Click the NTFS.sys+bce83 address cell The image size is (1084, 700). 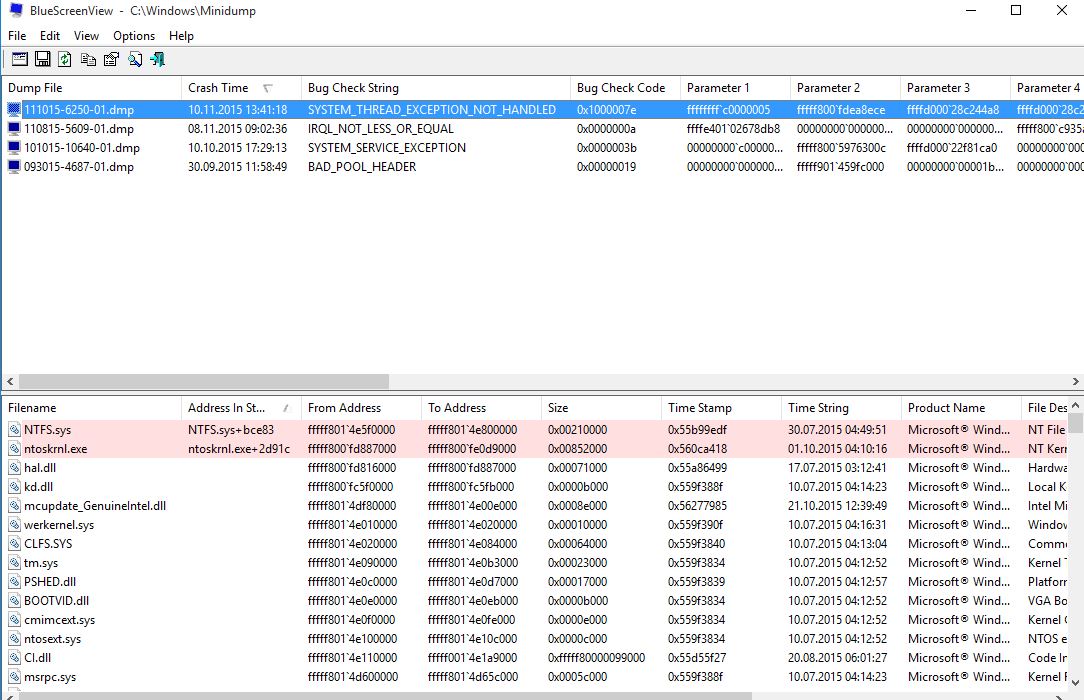[231, 430]
